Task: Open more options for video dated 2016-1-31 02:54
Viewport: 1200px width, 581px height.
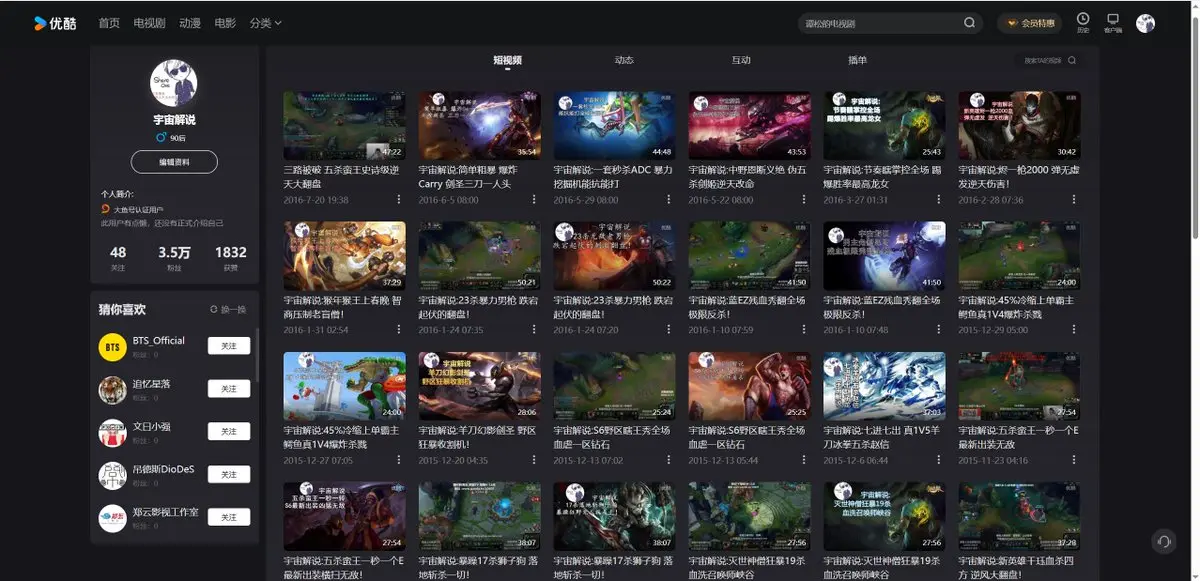Action: point(399,329)
